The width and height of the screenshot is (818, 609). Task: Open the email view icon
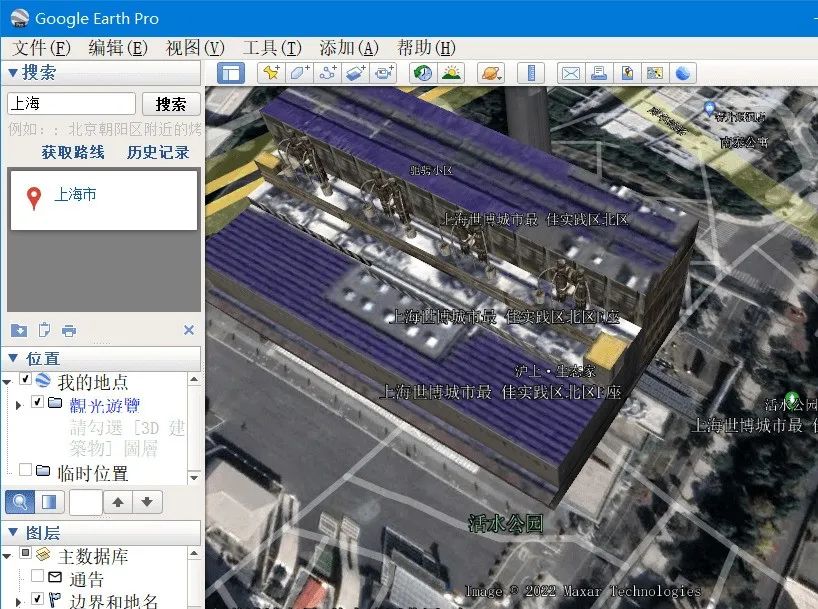569,73
